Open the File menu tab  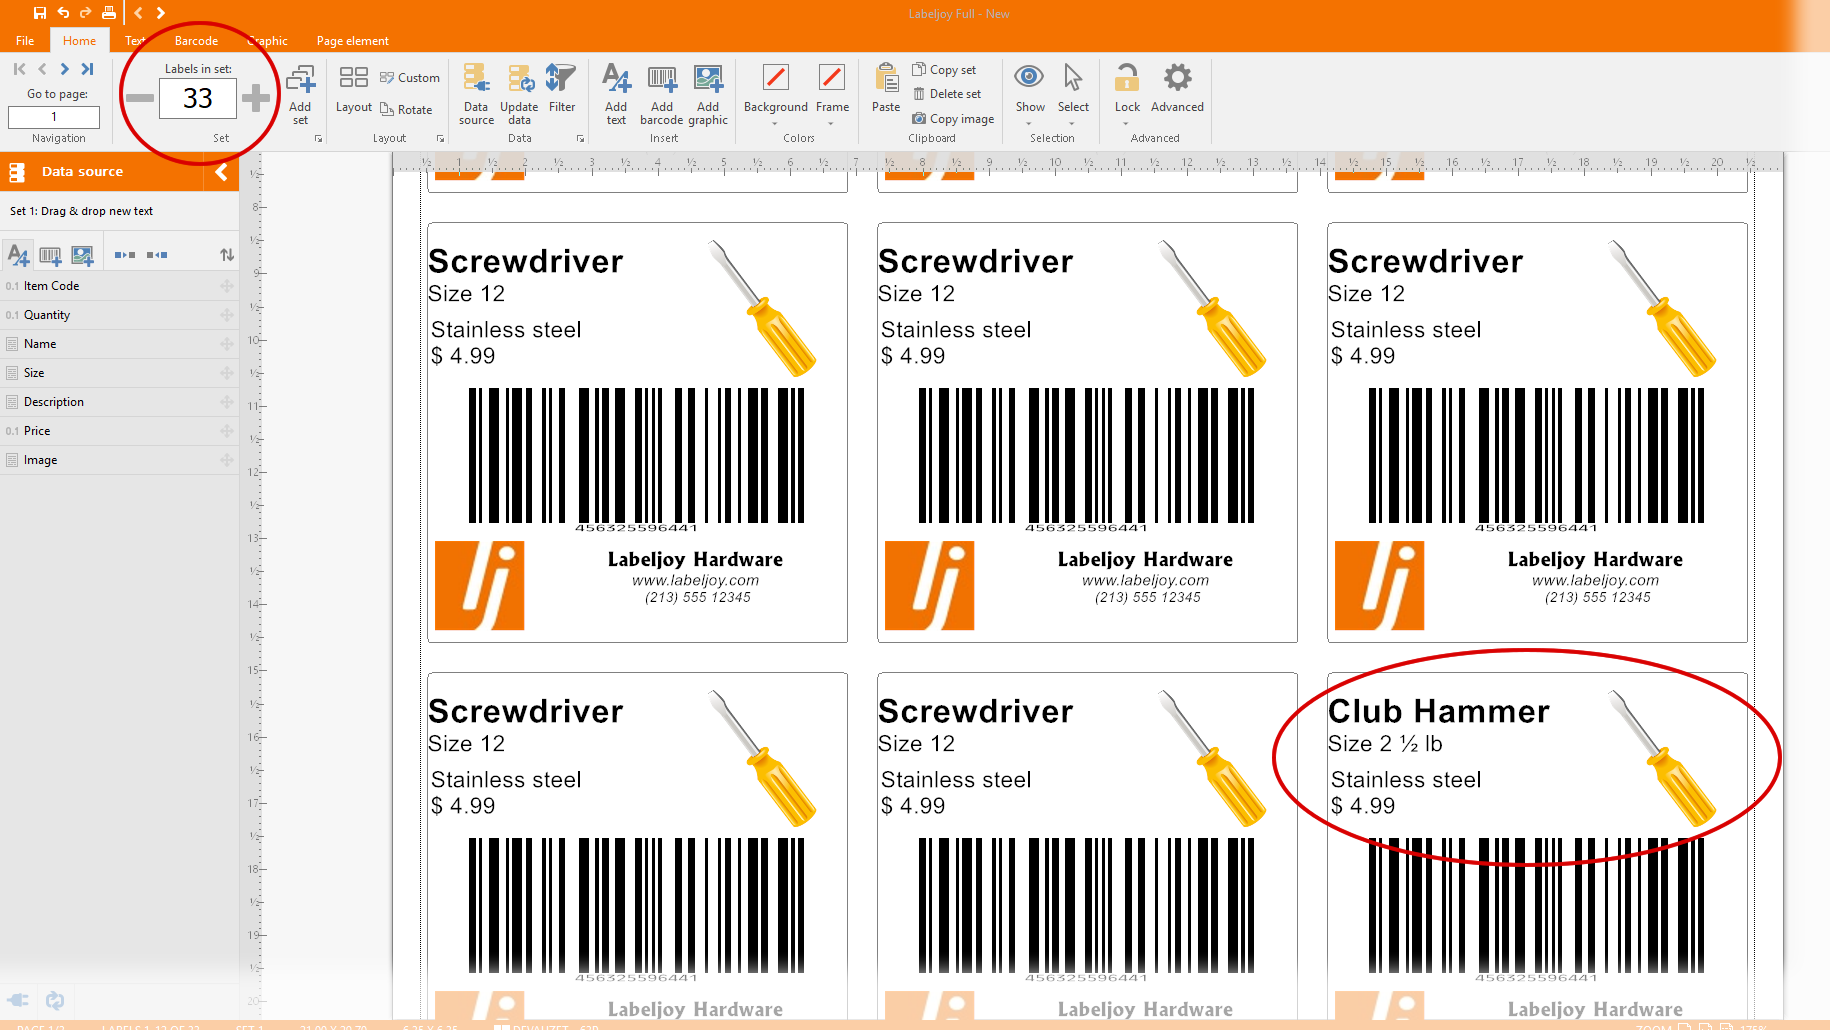click(25, 41)
